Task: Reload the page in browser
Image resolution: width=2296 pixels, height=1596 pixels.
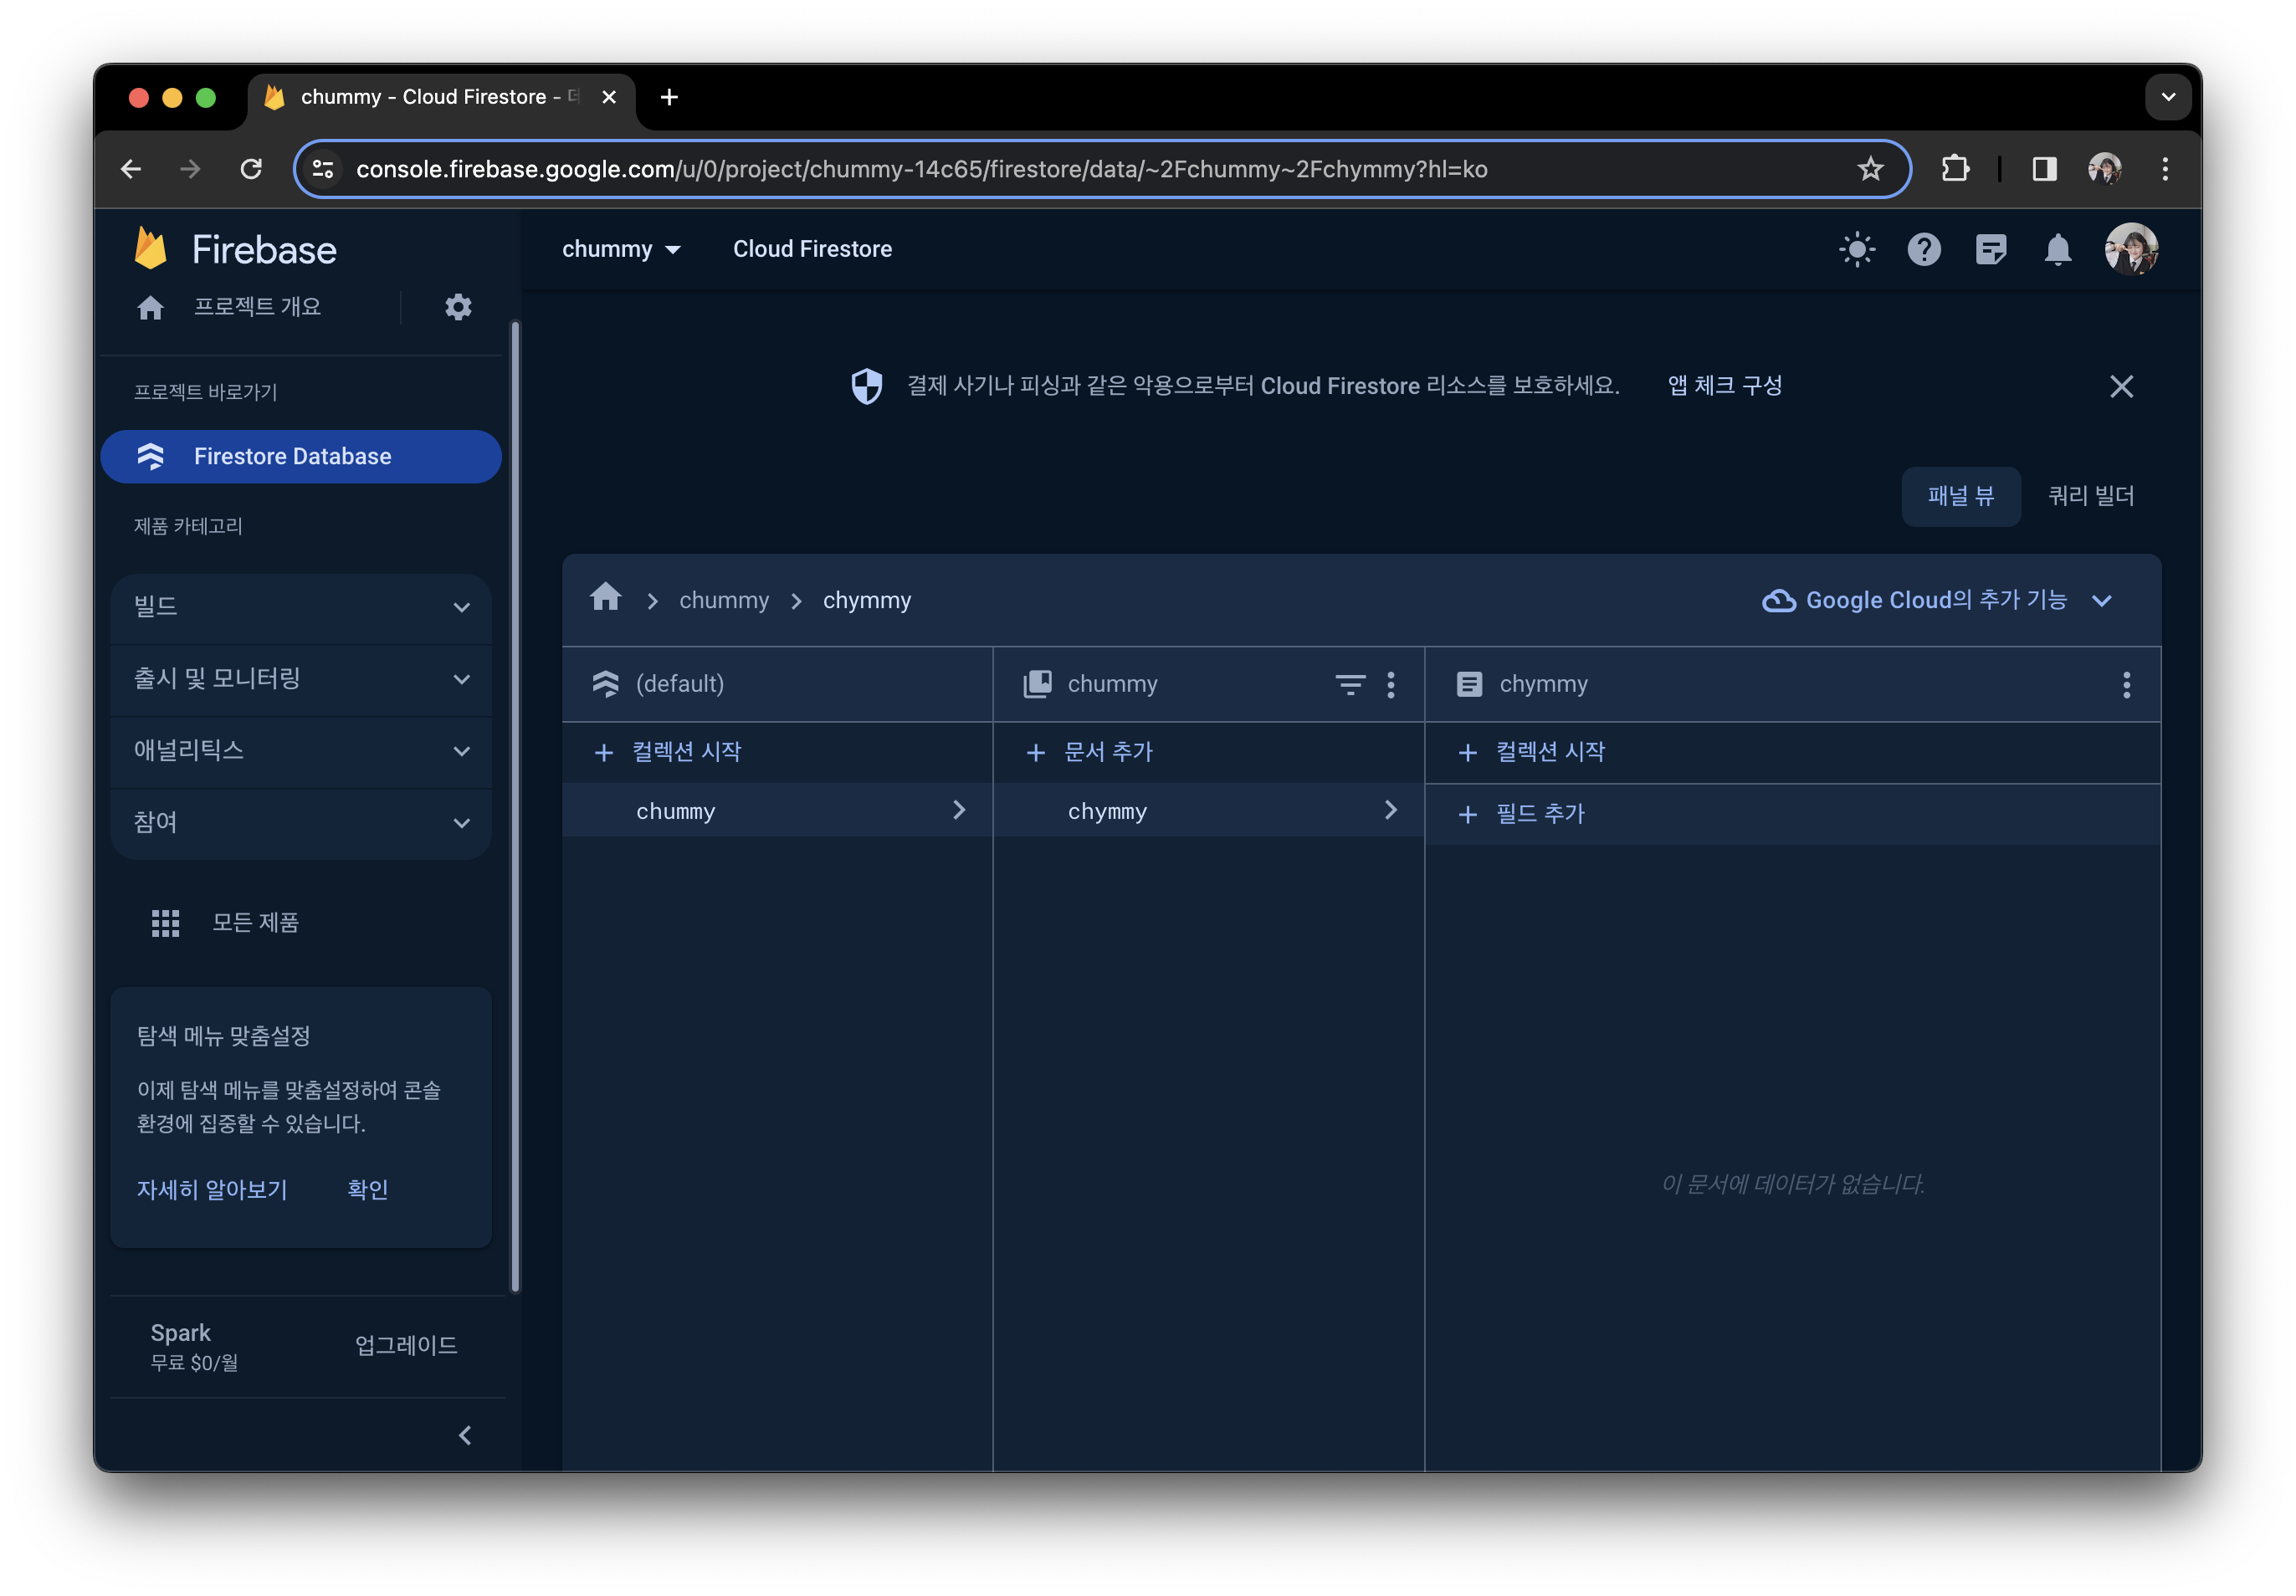Action: pos(251,169)
